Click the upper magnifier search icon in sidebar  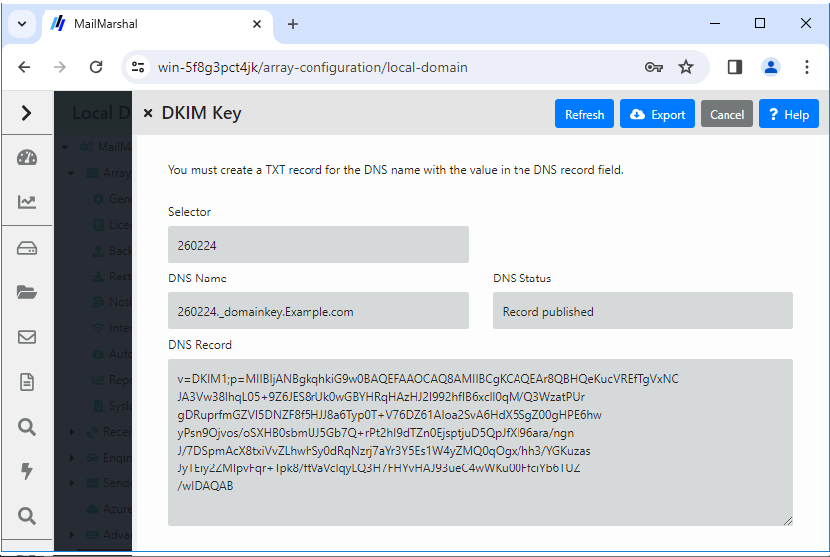click(x=26, y=427)
